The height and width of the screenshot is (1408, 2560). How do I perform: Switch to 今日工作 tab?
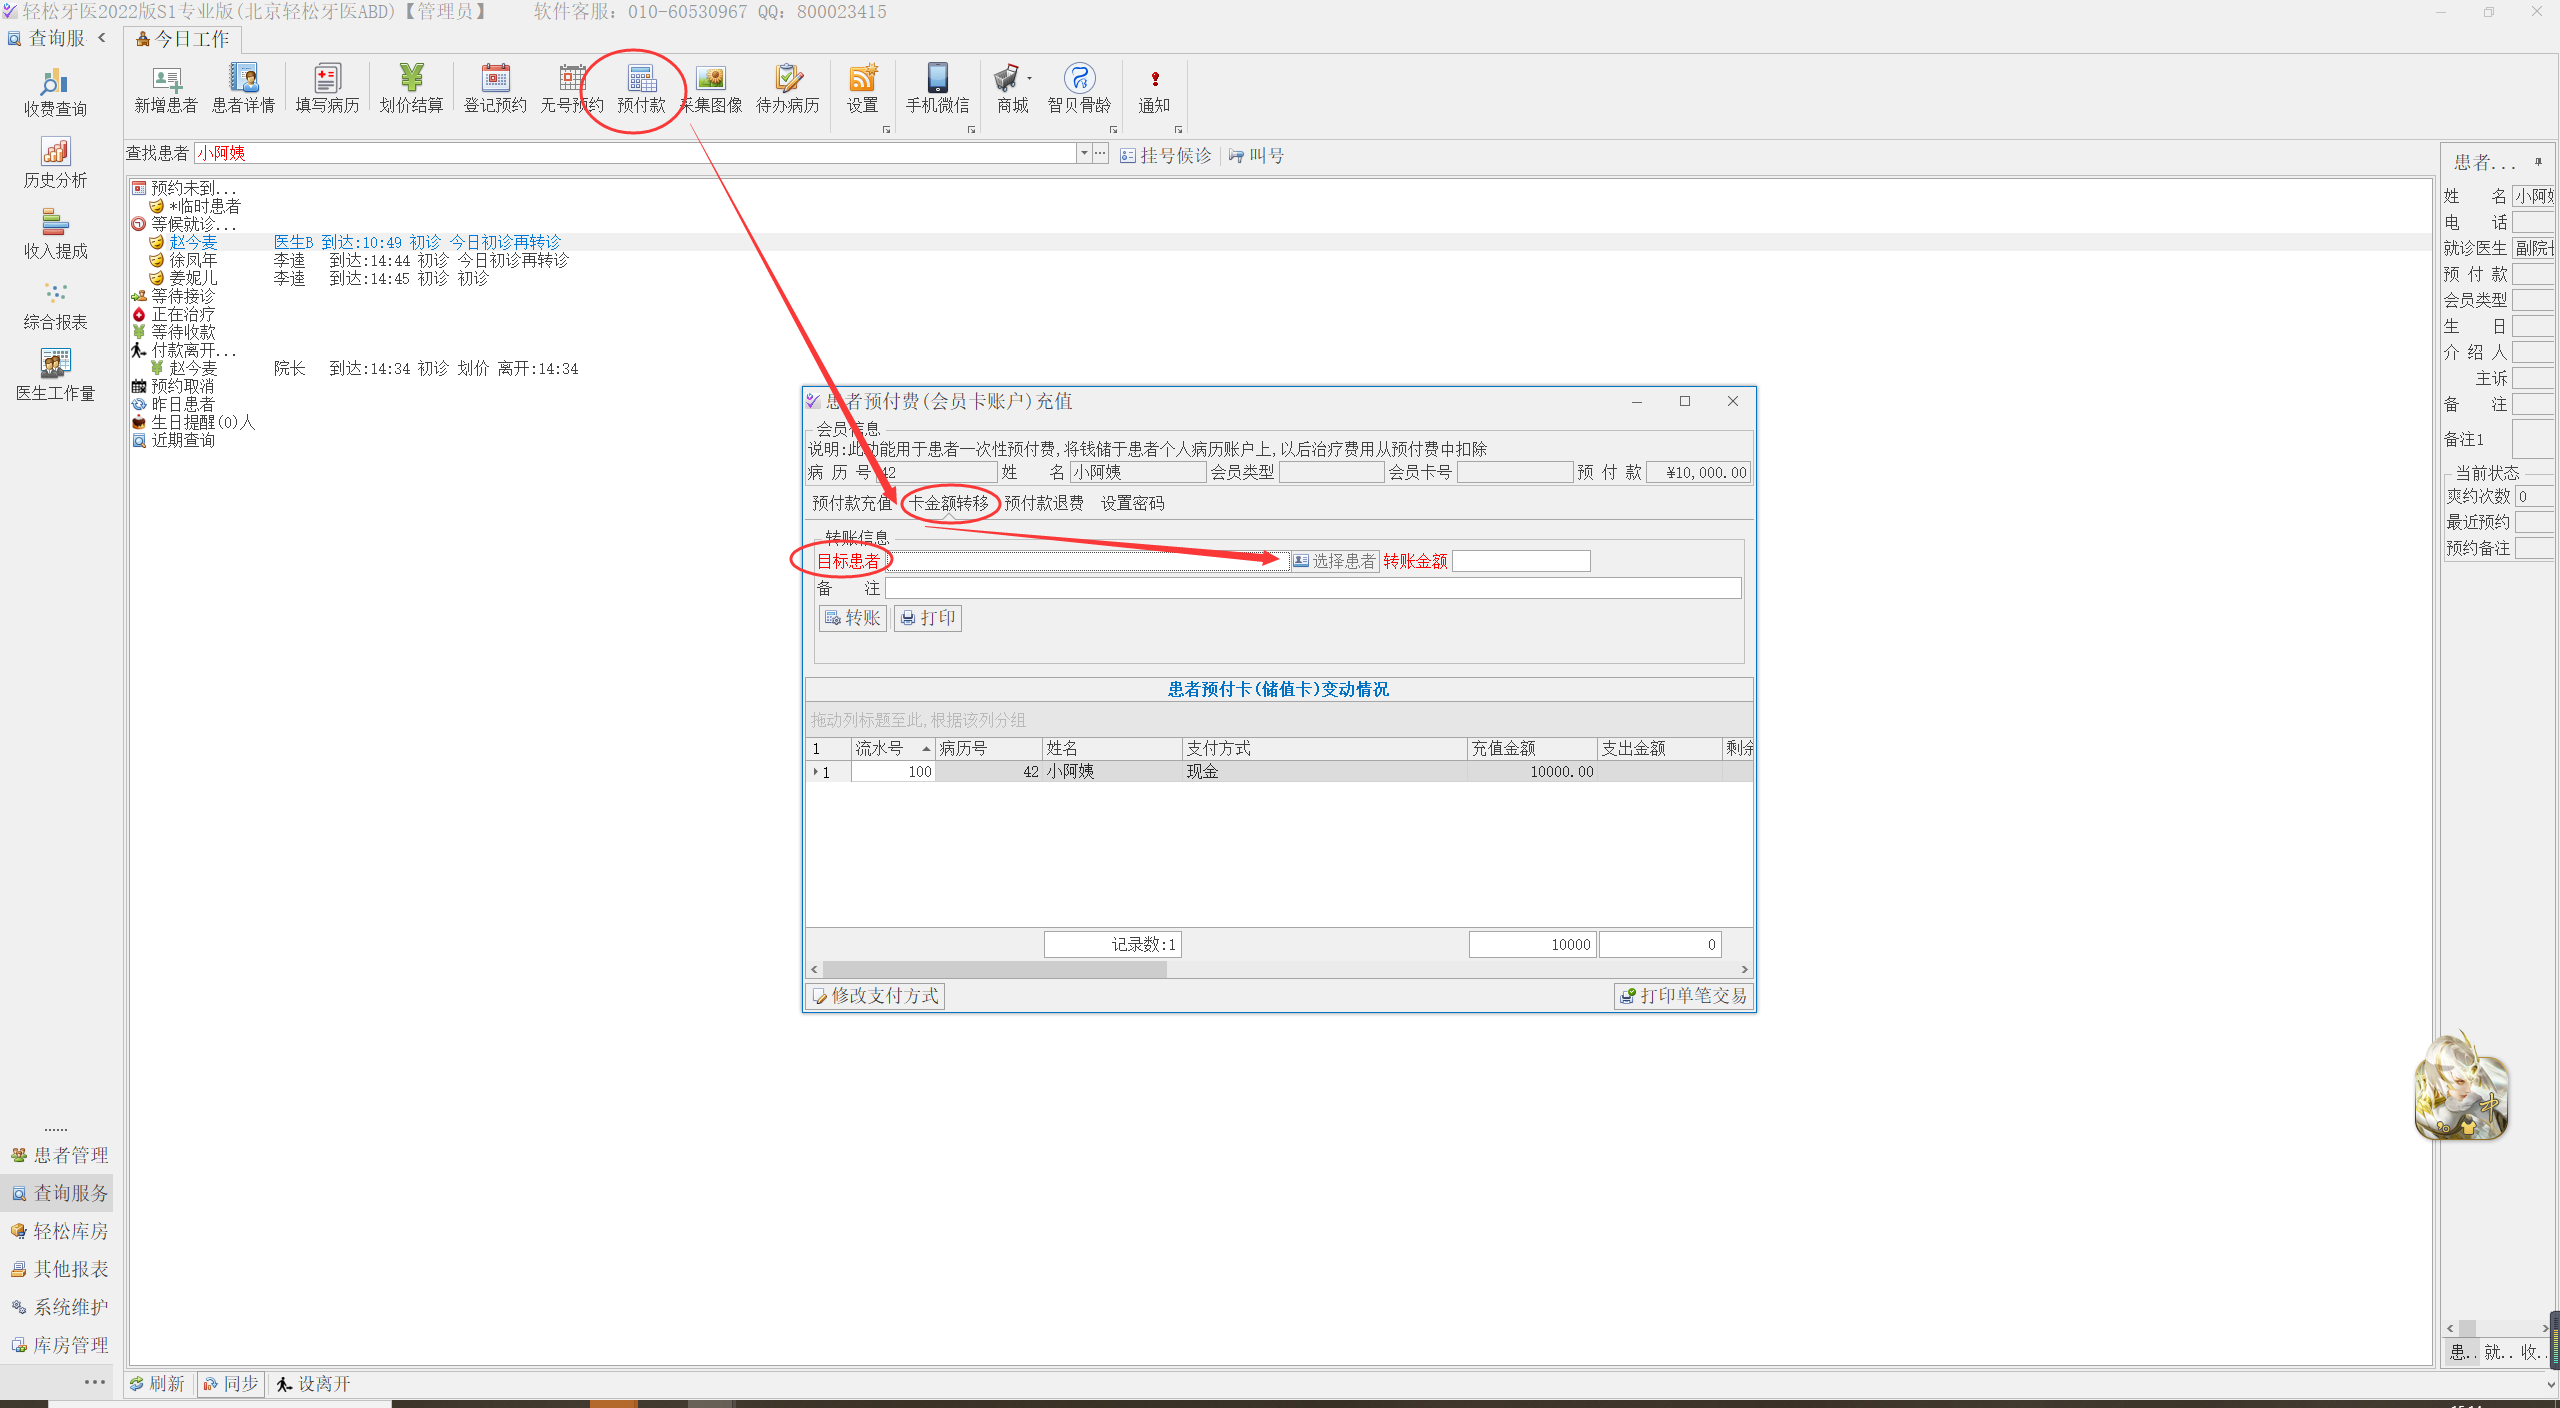pos(183,39)
